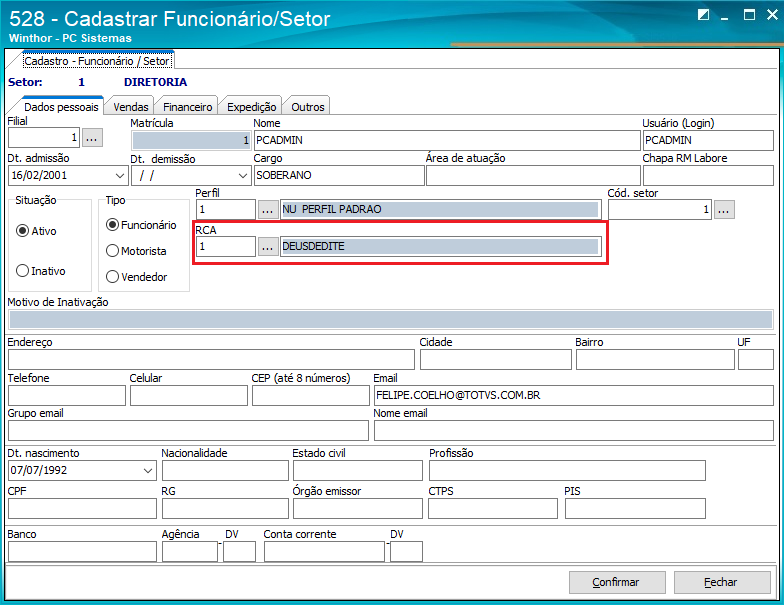
Task: Switch to Dados pessoais tab
Action: (x=61, y=107)
